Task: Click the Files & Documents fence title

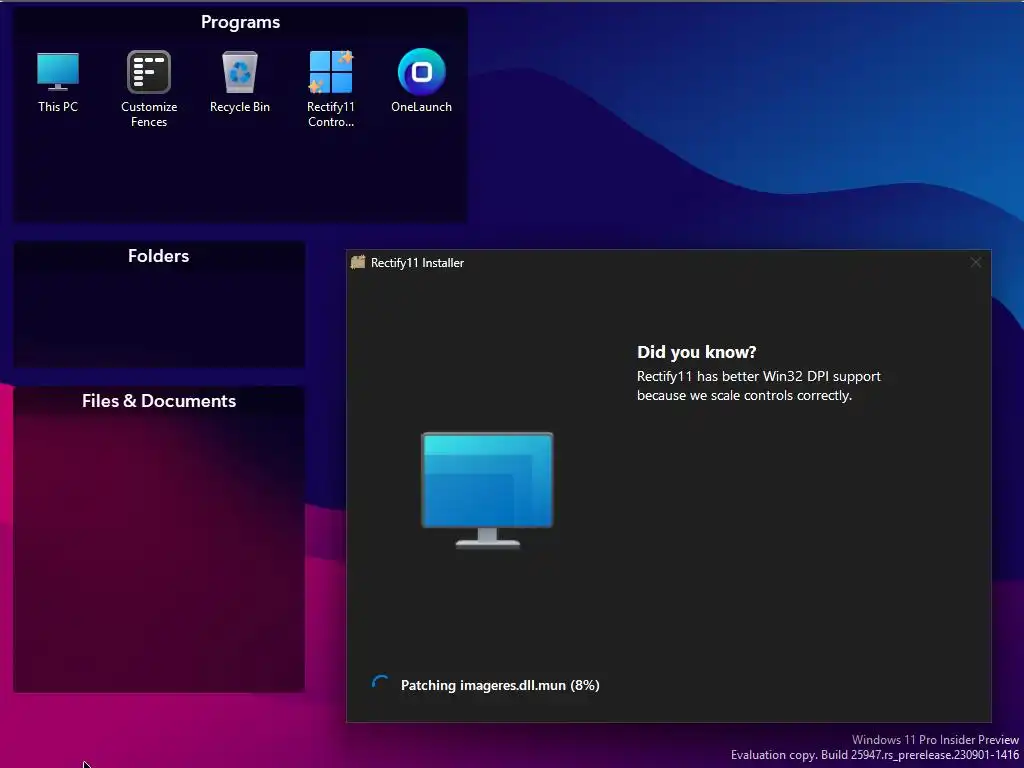Action: point(159,401)
